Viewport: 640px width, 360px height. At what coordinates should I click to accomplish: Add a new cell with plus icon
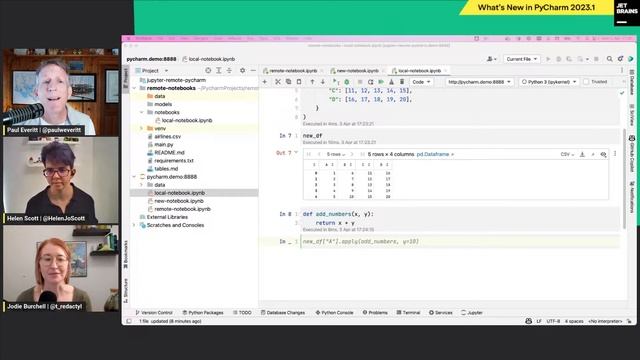click(264, 82)
